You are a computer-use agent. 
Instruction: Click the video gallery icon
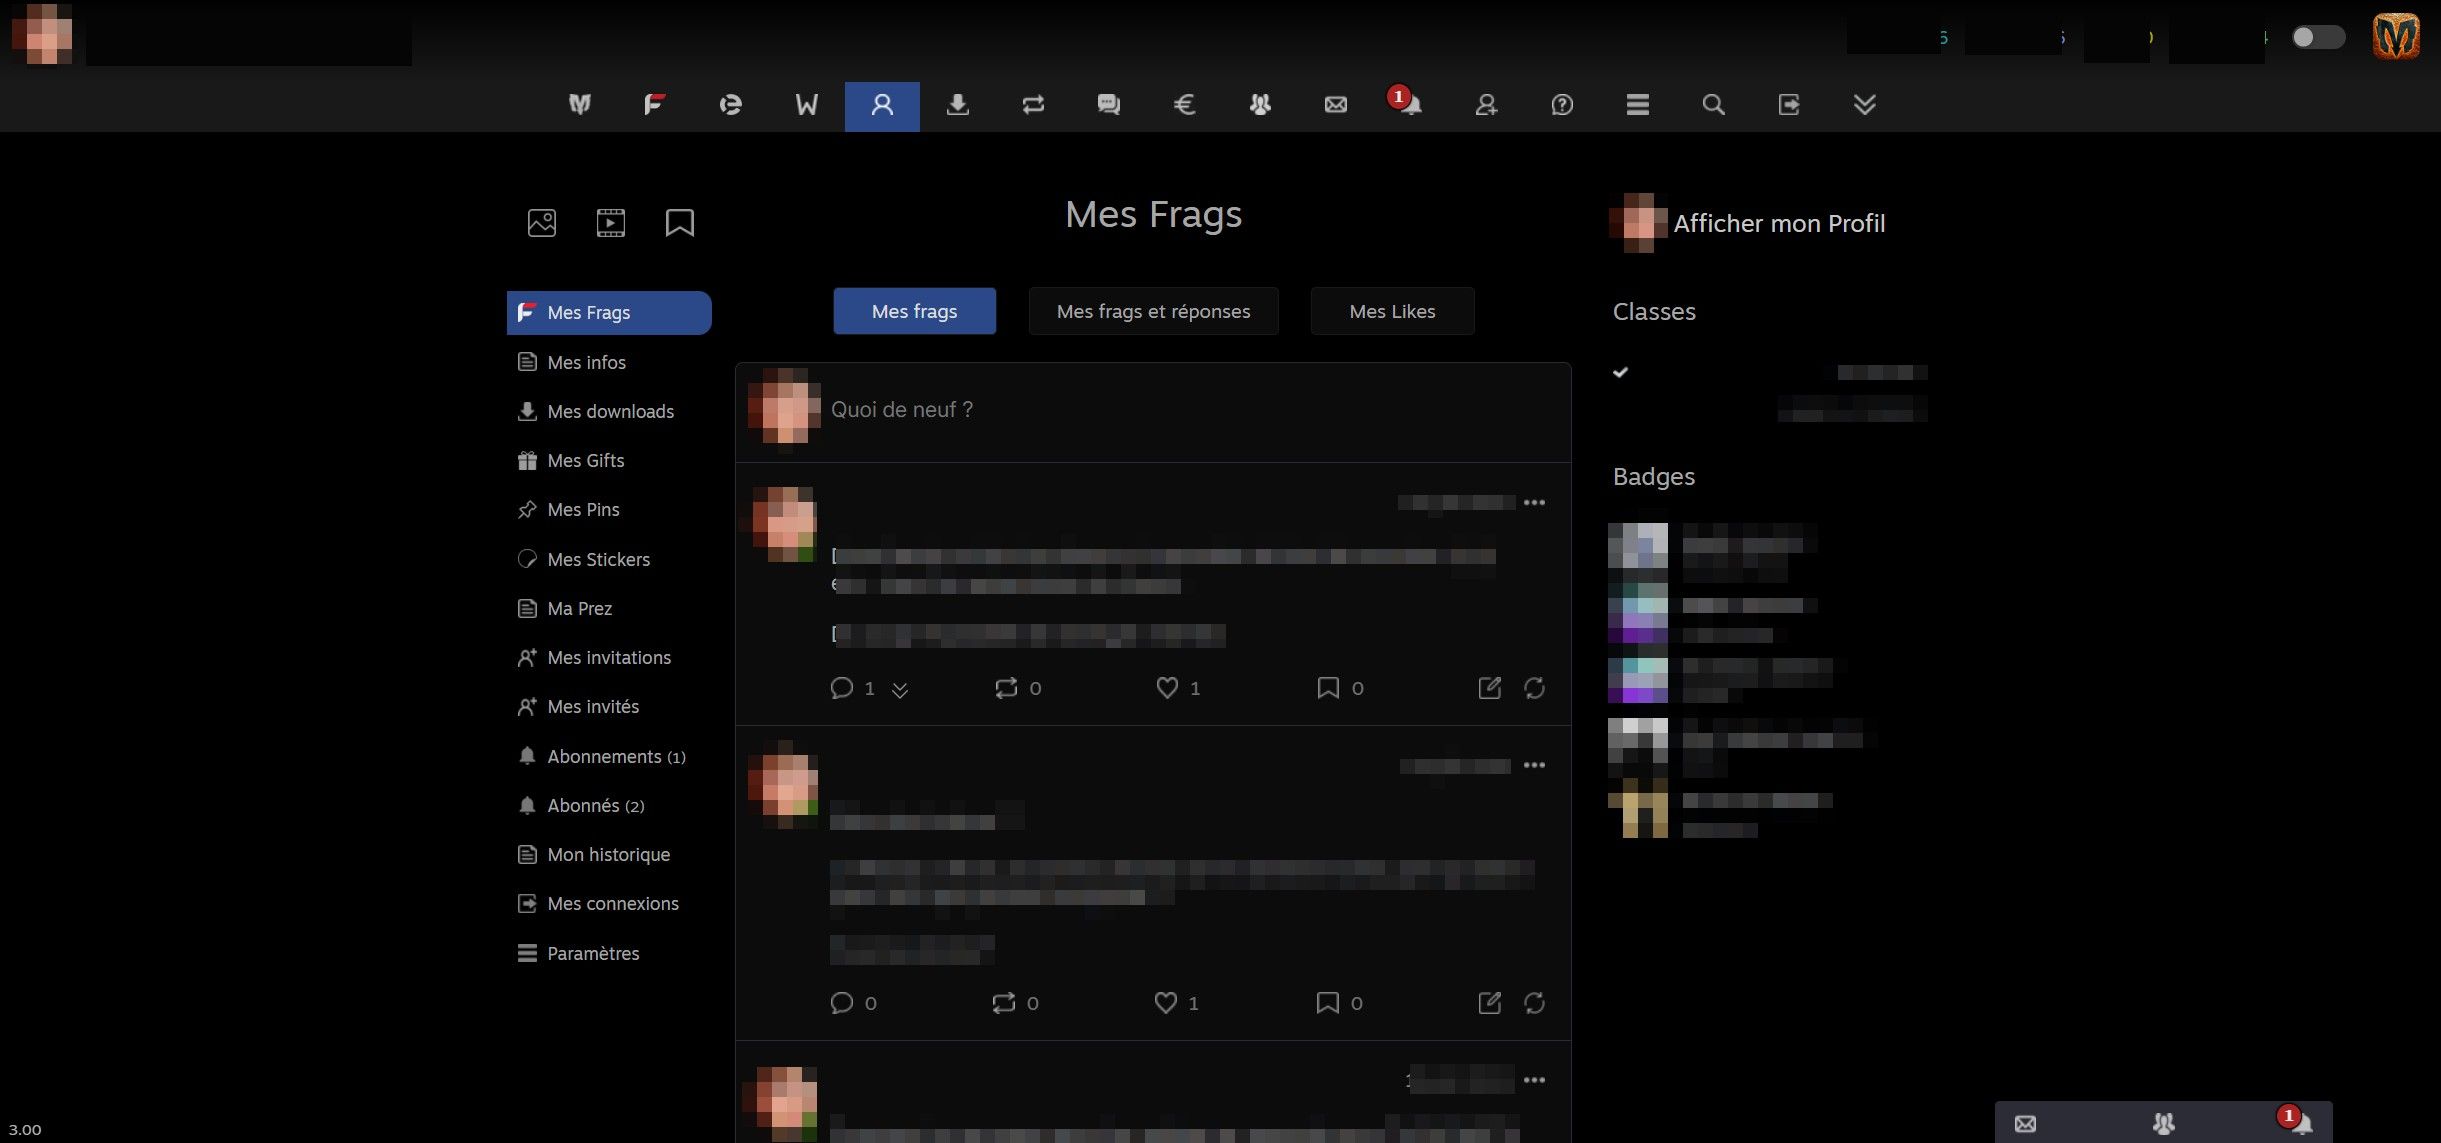click(611, 223)
